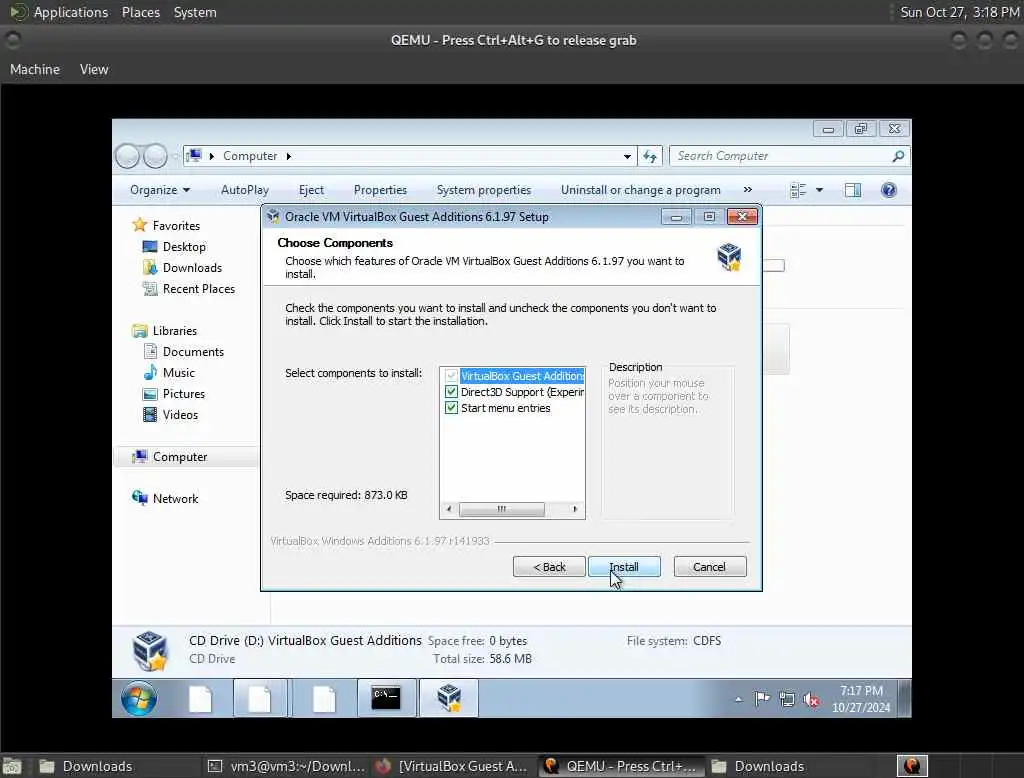Click the component list right scroll arrow

point(575,509)
